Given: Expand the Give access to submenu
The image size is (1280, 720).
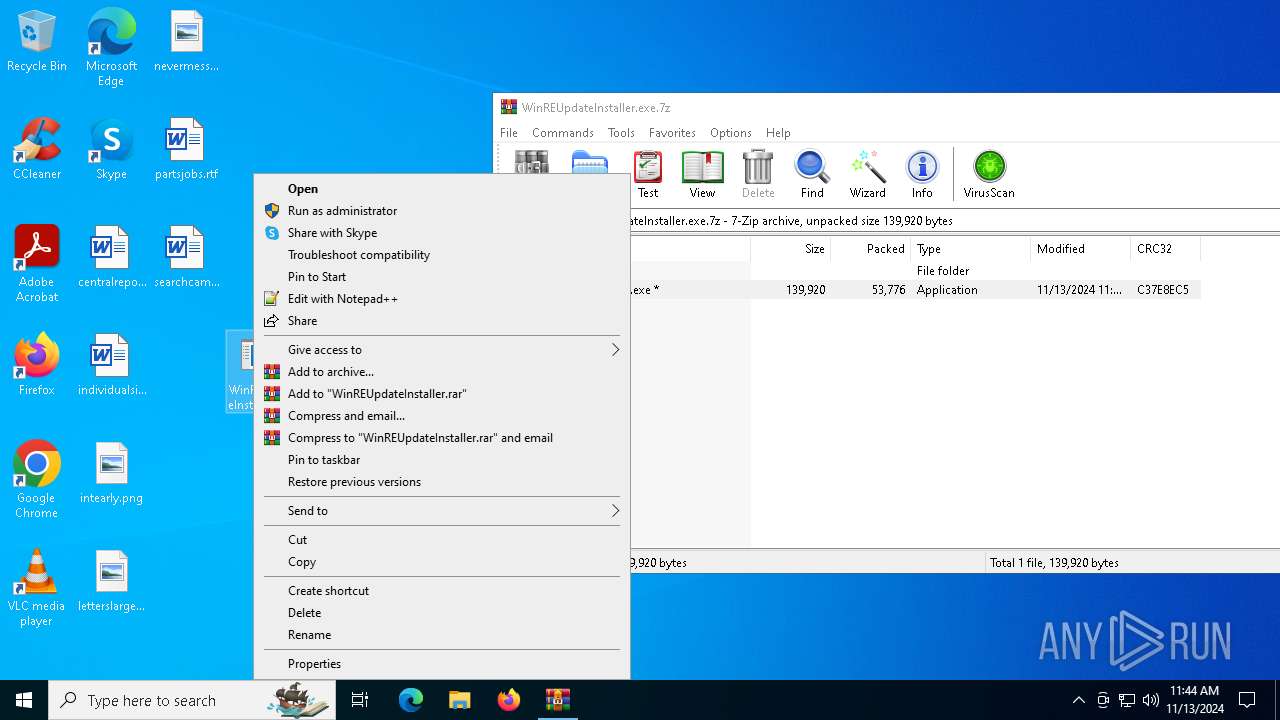Looking at the screenshot, I should coord(442,350).
